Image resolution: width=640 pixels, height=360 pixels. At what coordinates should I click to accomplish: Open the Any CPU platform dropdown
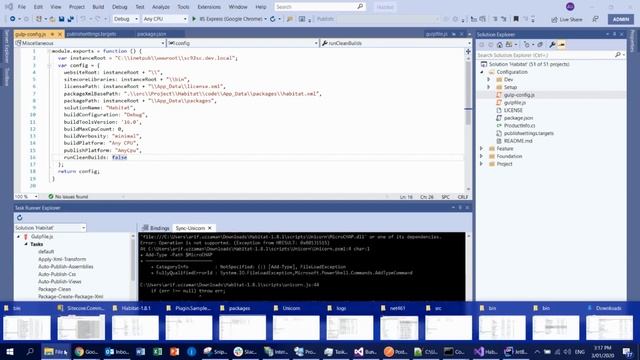pyautogui.click(x=165, y=19)
